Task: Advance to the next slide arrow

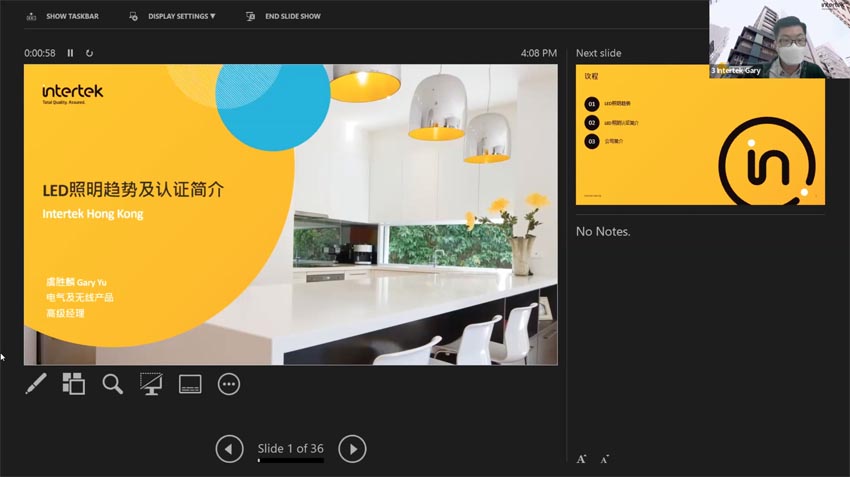Action: click(352, 449)
